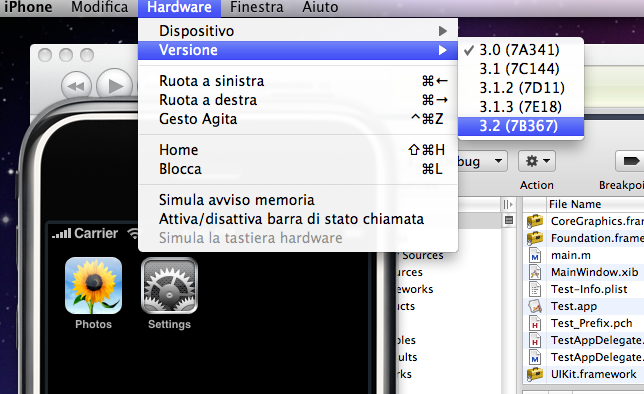Choose Simula avviso memoria
Image resolution: width=644 pixels, height=394 pixels.
(298, 200)
